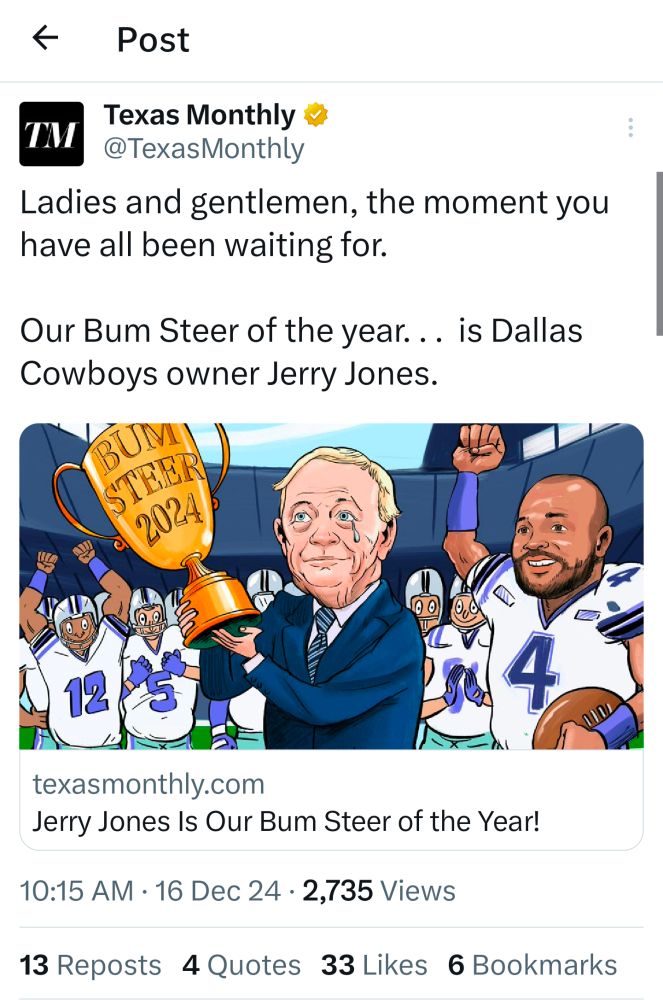Image resolution: width=663 pixels, height=1000 pixels.
Task: Open the Jerry Jones trophy cartoon image
Action: [x=332, y=586]
